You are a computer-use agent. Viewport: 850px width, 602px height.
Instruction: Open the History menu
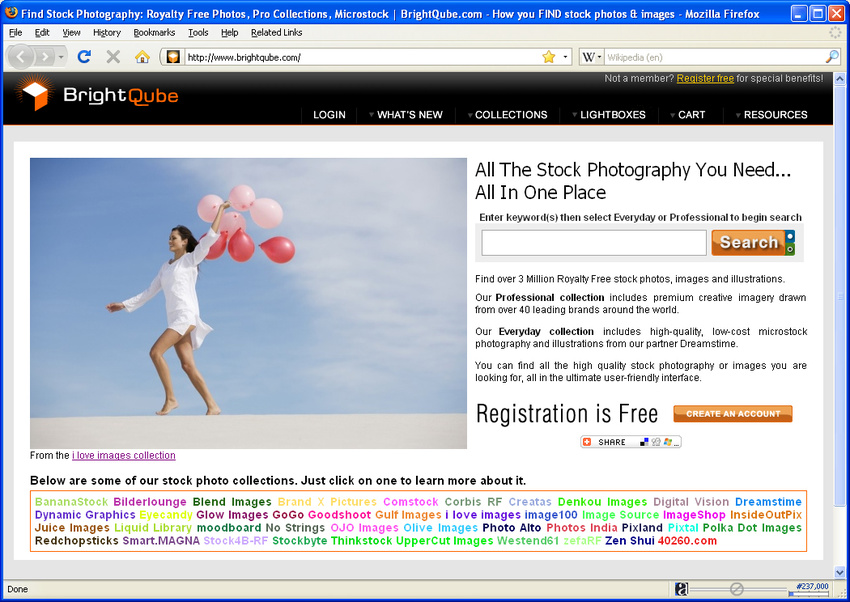click(107, 33)
